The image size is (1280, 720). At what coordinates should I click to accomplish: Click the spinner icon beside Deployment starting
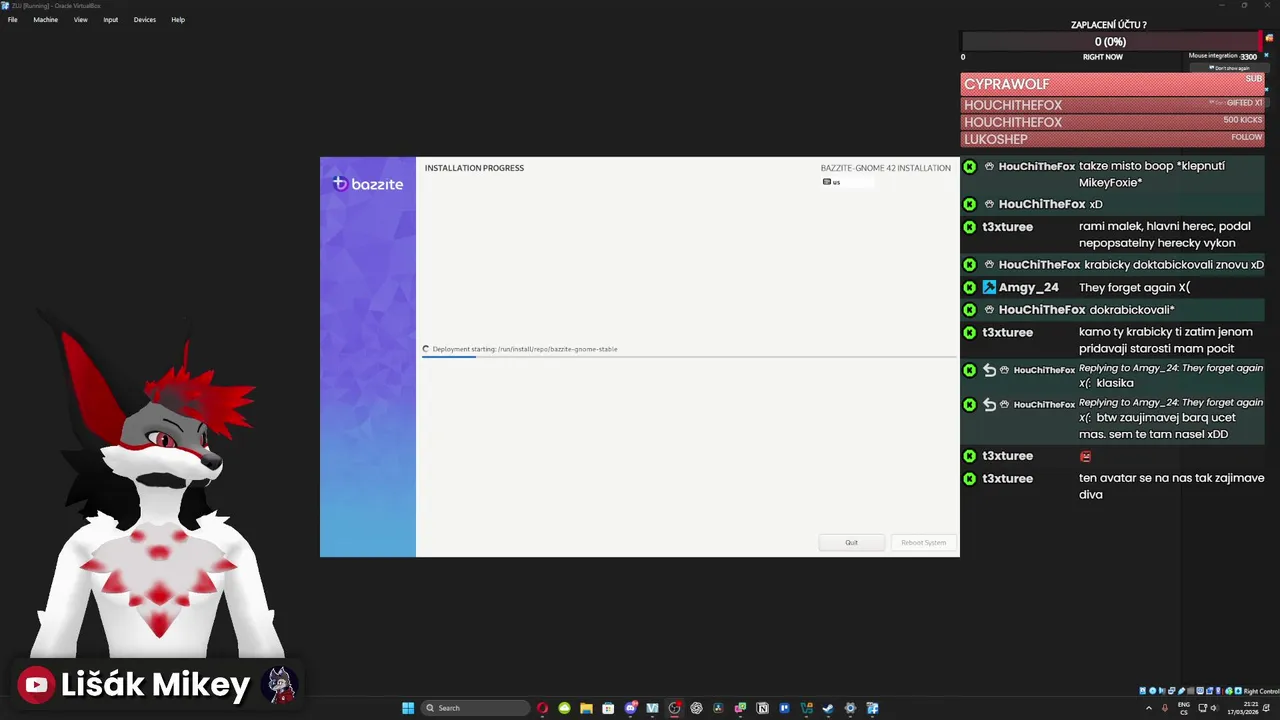(x=426, y=349)
